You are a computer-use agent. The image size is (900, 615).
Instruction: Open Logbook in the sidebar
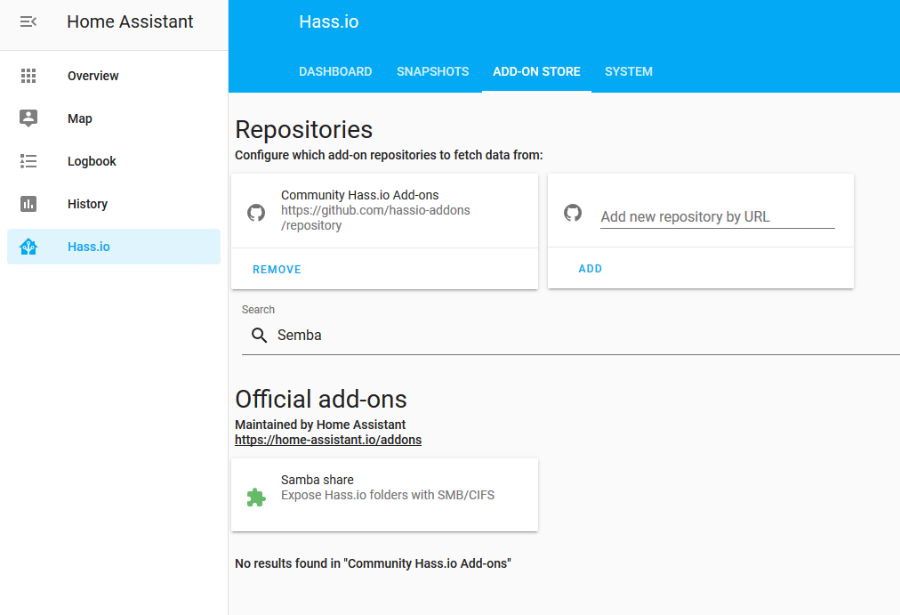point(114,161)
